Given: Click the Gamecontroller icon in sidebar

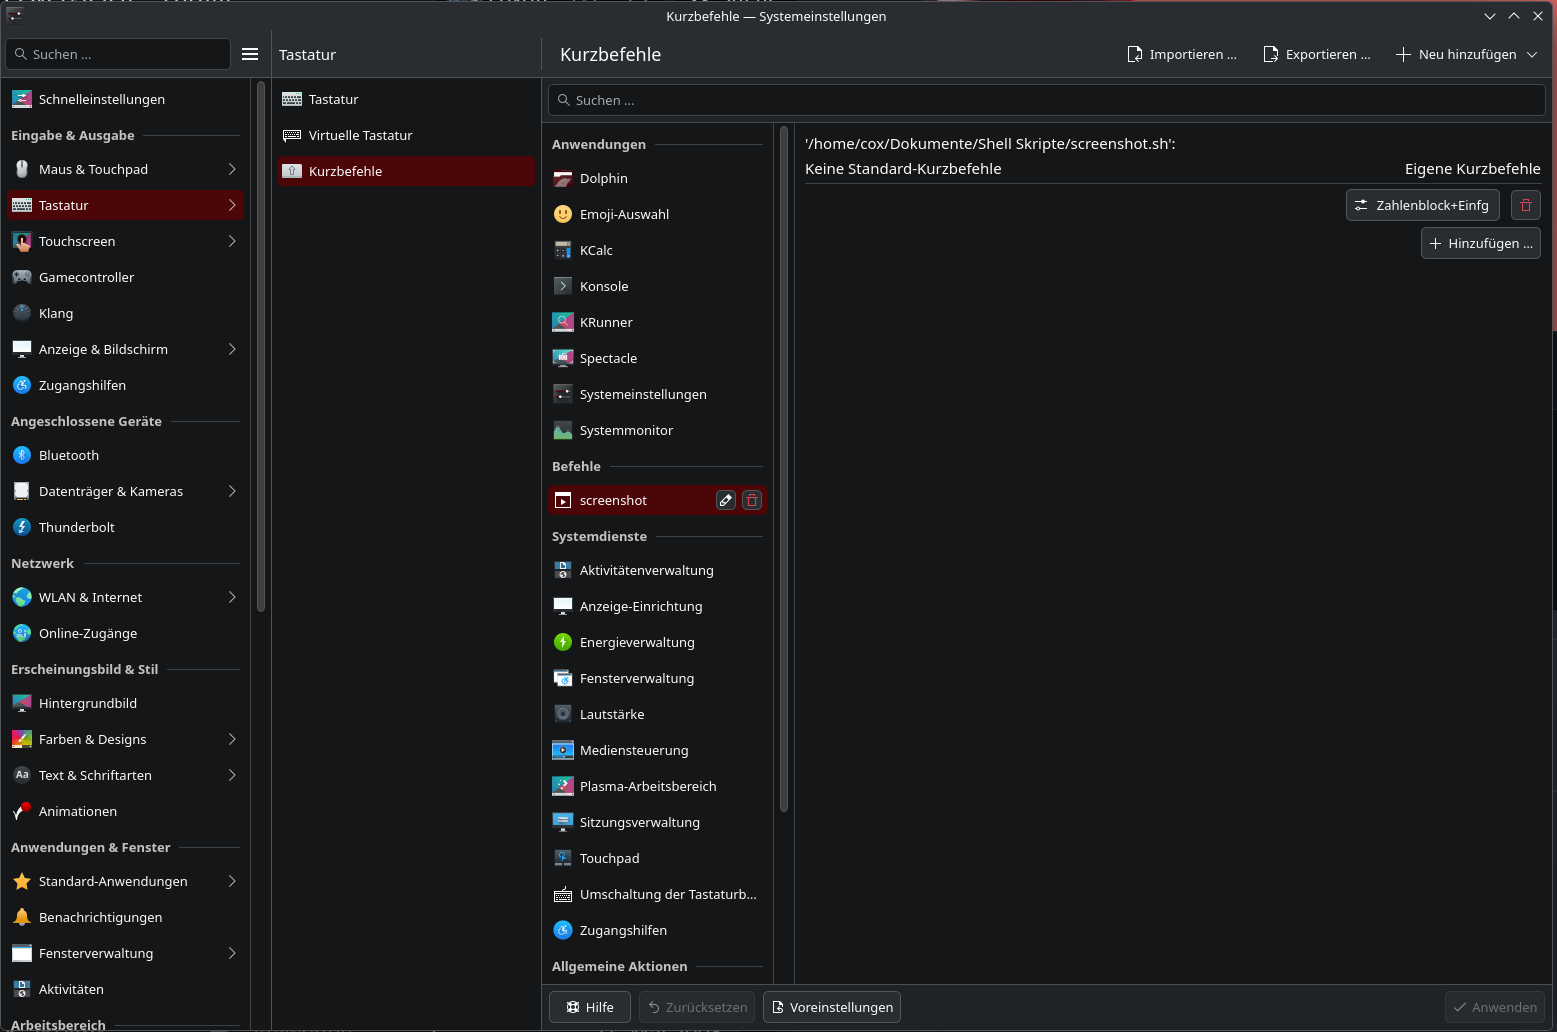Looking at the screenshot, I should pyautogui.click(x=22, y=277).
